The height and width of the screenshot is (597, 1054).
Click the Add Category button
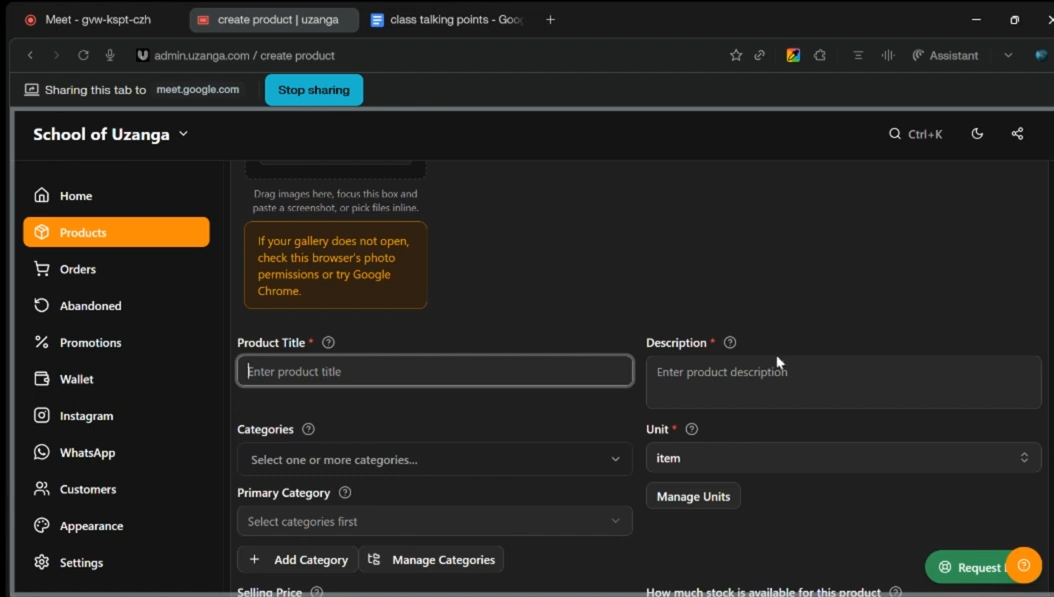tap(298, 559)
